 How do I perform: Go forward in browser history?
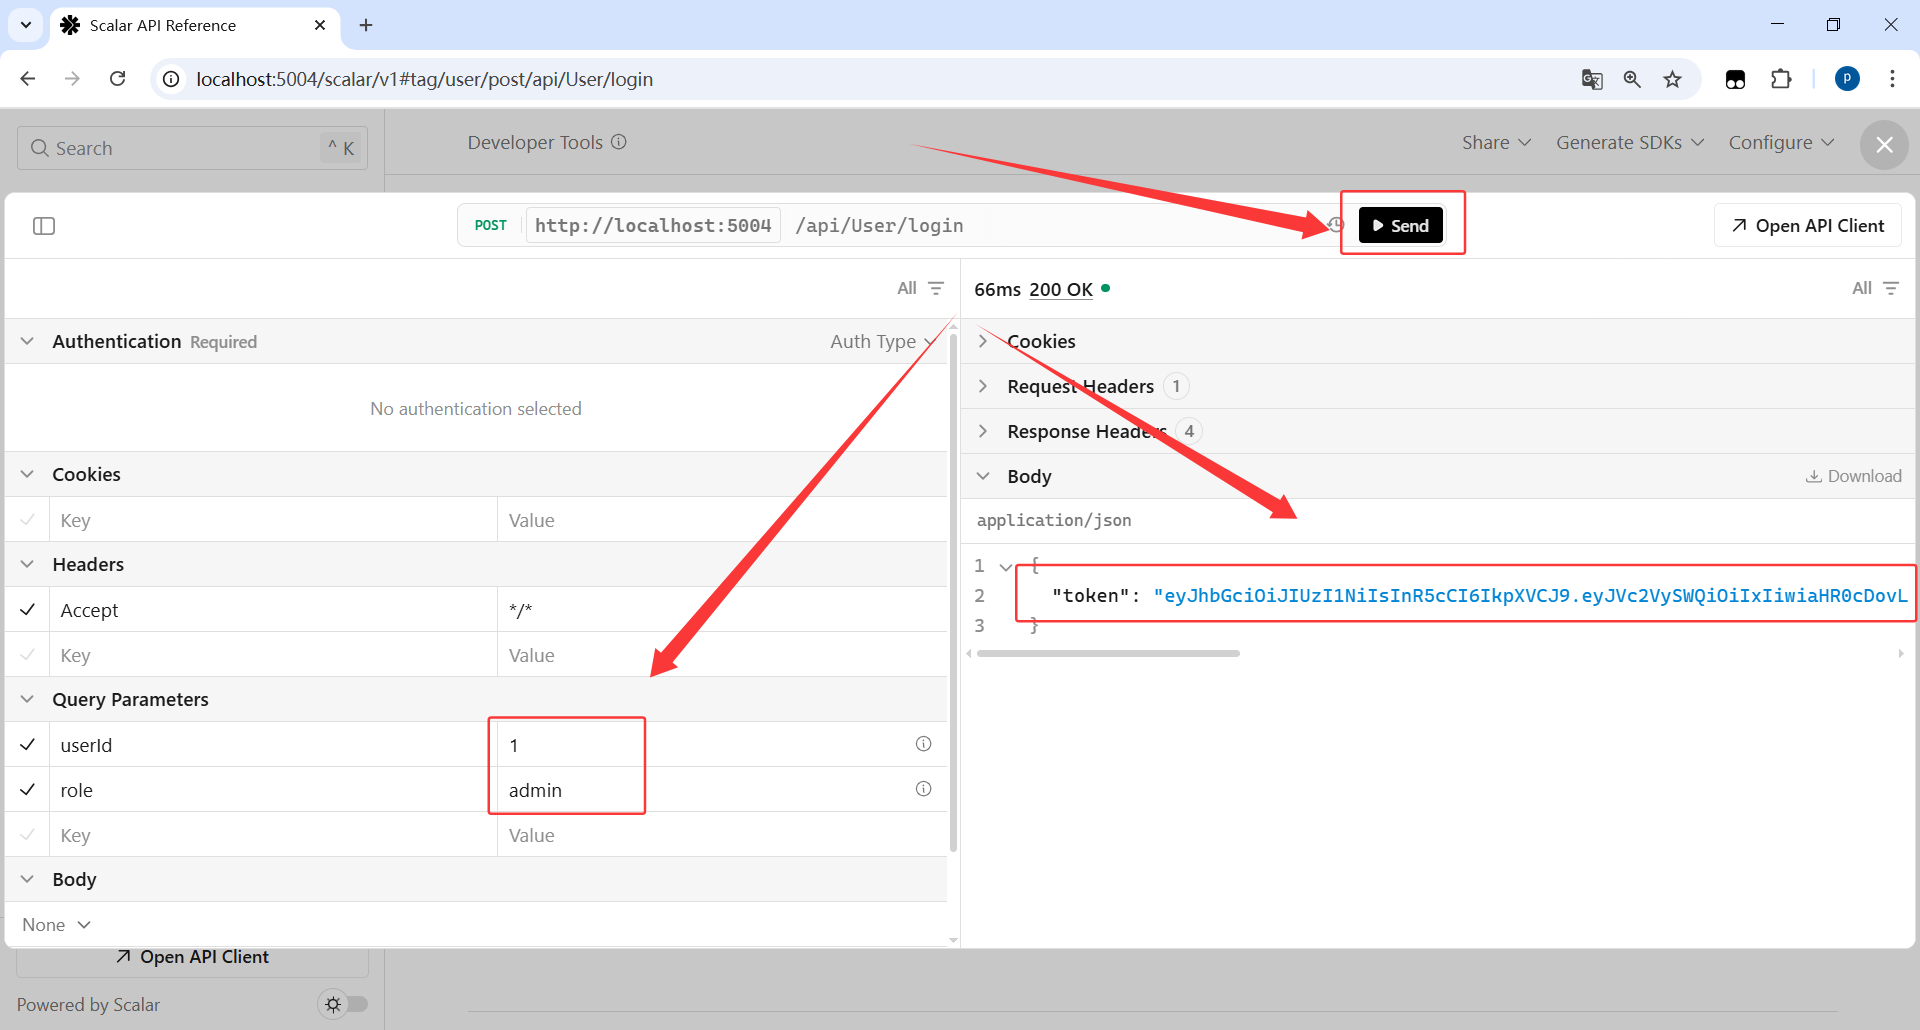tap(72, 79)
